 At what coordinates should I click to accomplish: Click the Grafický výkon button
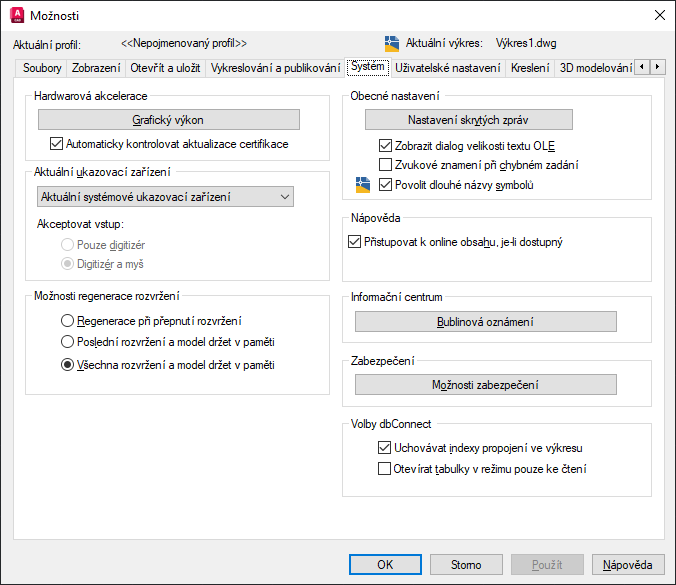(x=167, y=120)
